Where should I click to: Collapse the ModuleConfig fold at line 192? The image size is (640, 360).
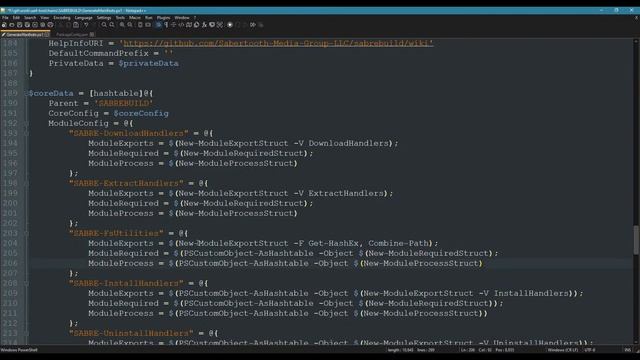click(26, 123)
